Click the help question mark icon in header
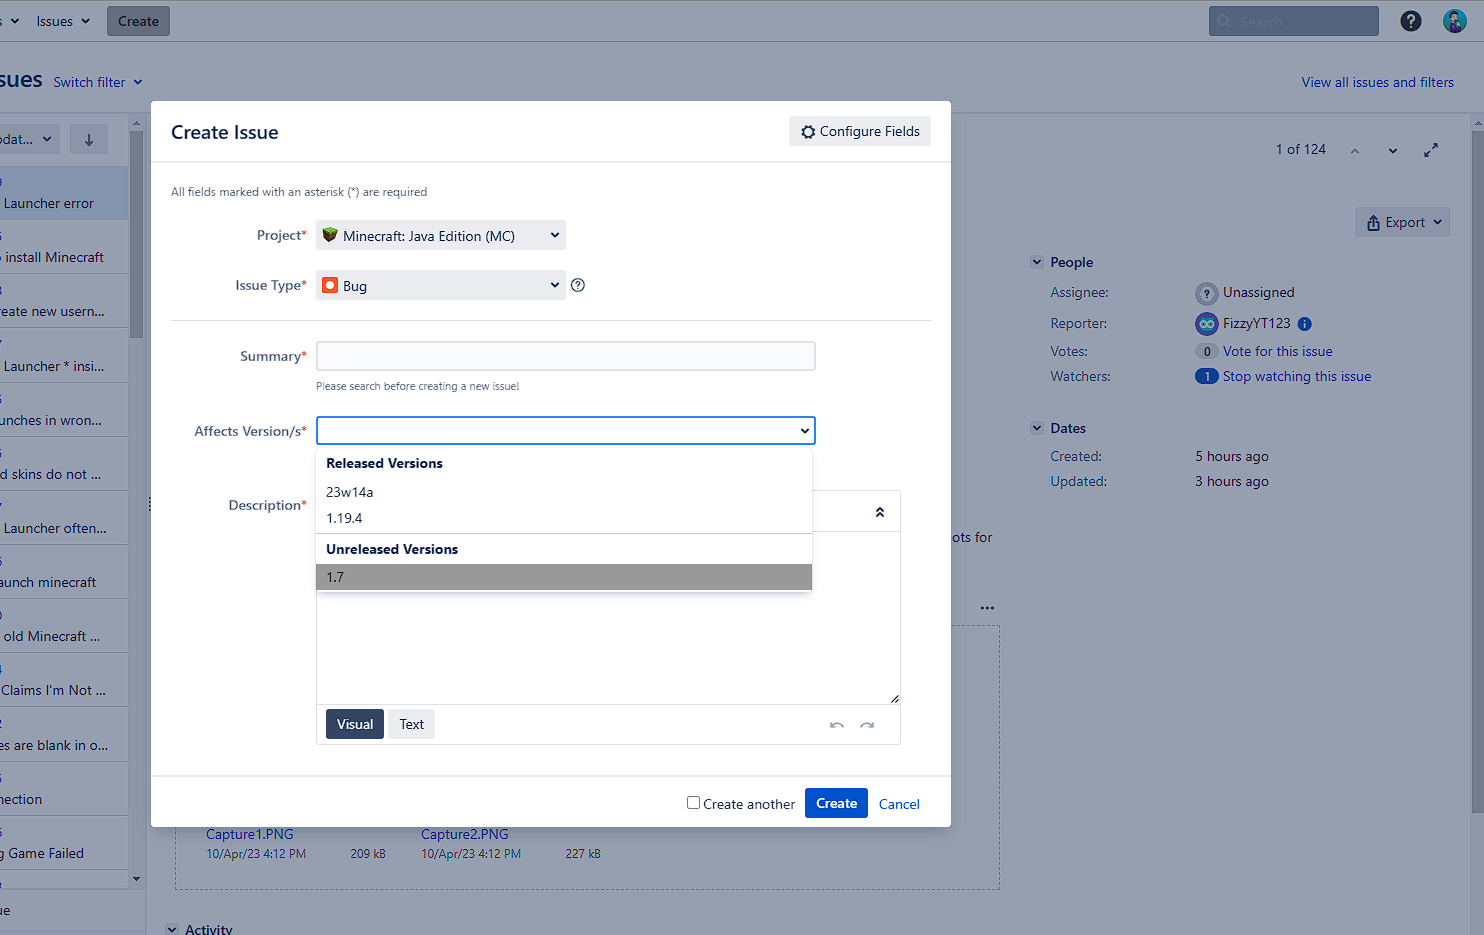This screenshot has width=1484, height=935. (x=1410, y=21)
